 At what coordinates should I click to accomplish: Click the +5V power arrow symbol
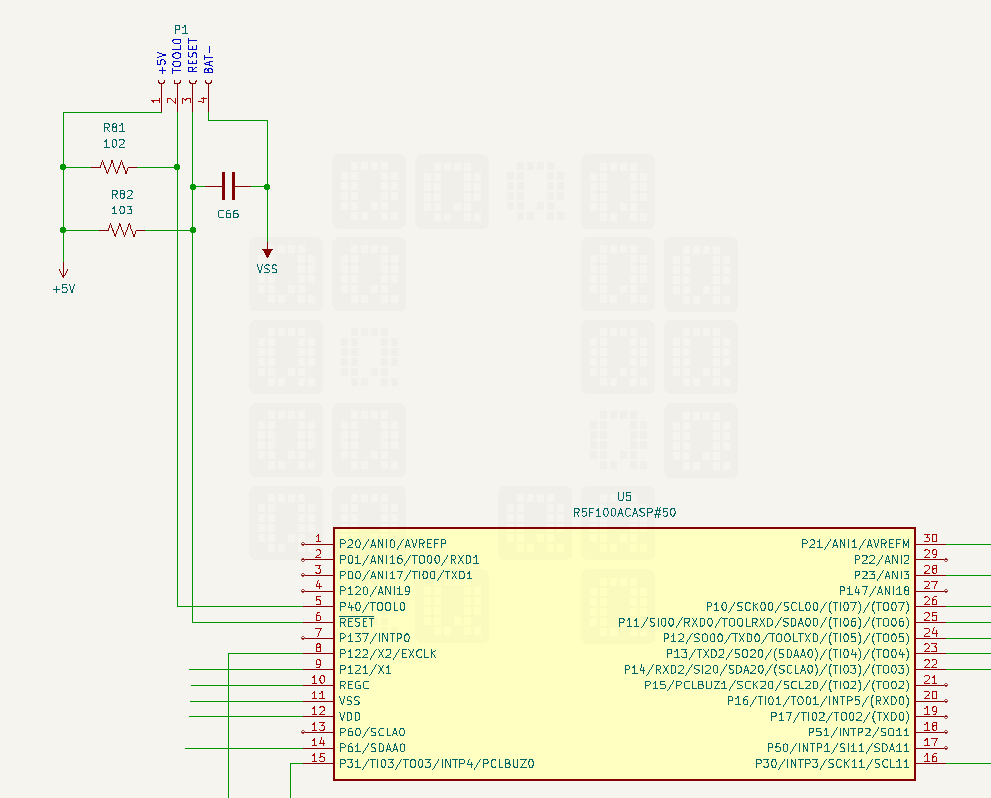click(63, 272)
